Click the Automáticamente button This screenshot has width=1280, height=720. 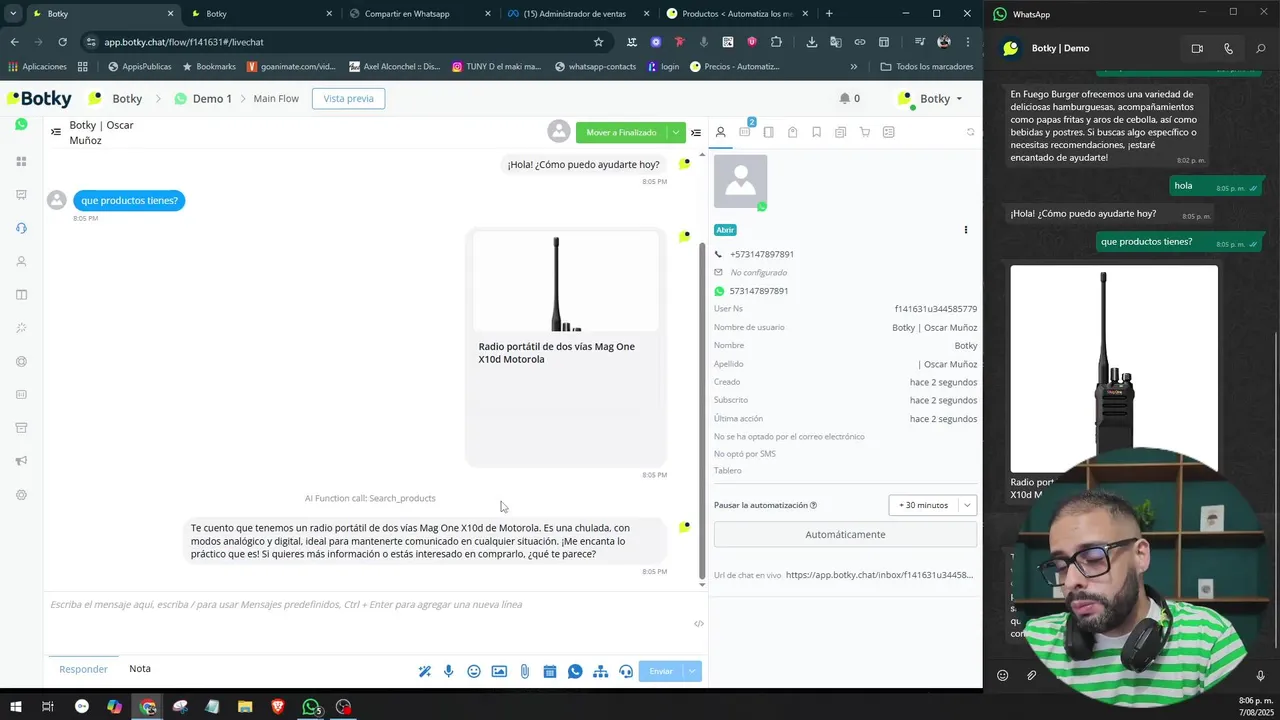[x=845, y=534]
